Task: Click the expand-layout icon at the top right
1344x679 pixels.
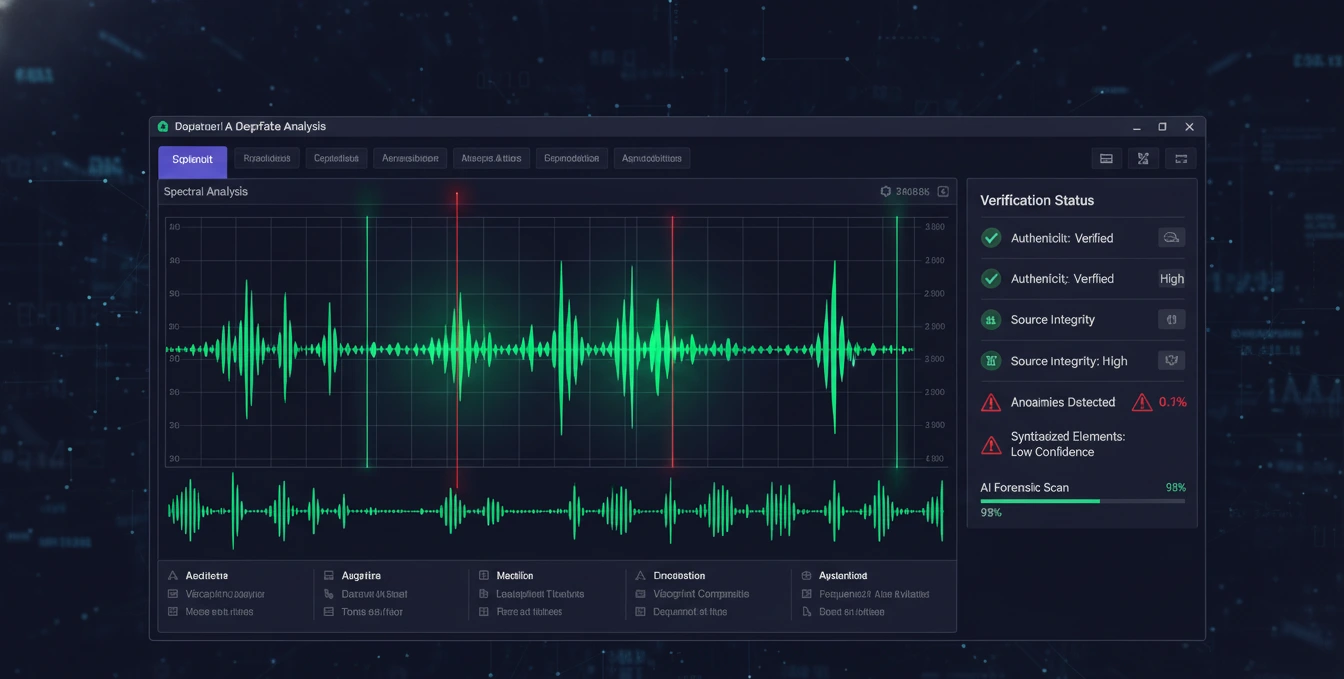Action: click(x=1180, y=157)
